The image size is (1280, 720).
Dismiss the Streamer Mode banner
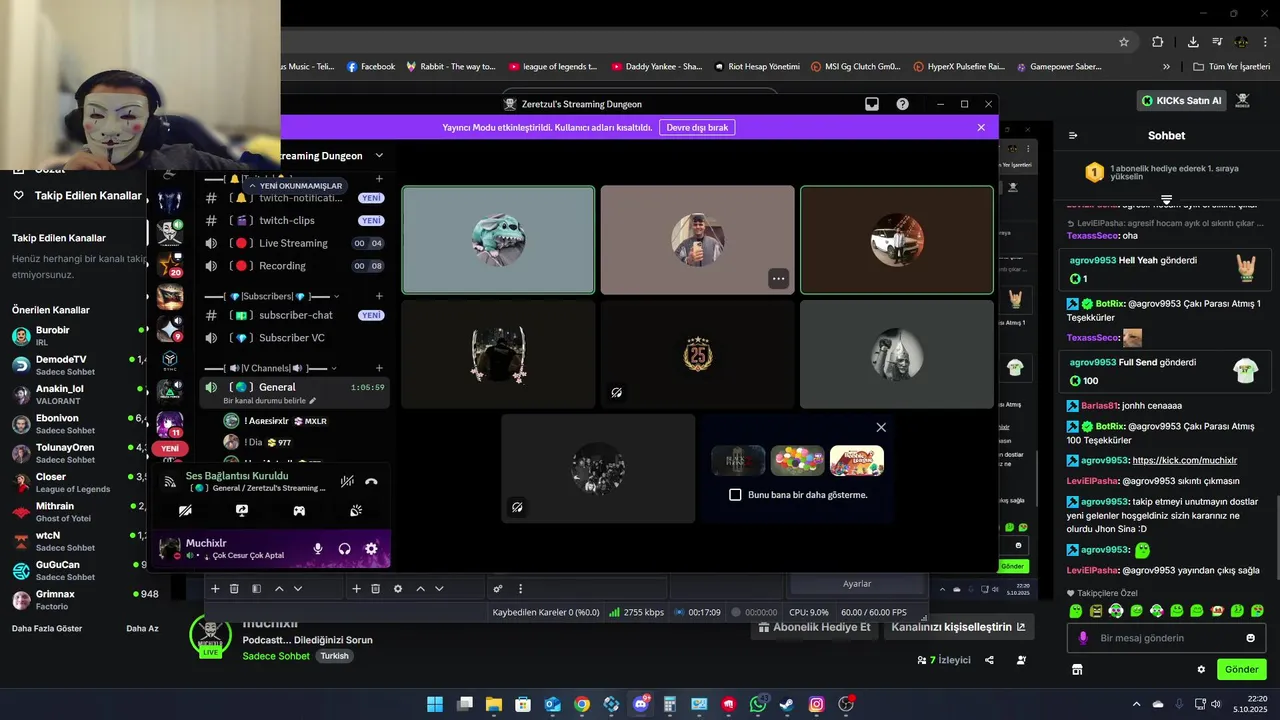click(x=981, y=127)
